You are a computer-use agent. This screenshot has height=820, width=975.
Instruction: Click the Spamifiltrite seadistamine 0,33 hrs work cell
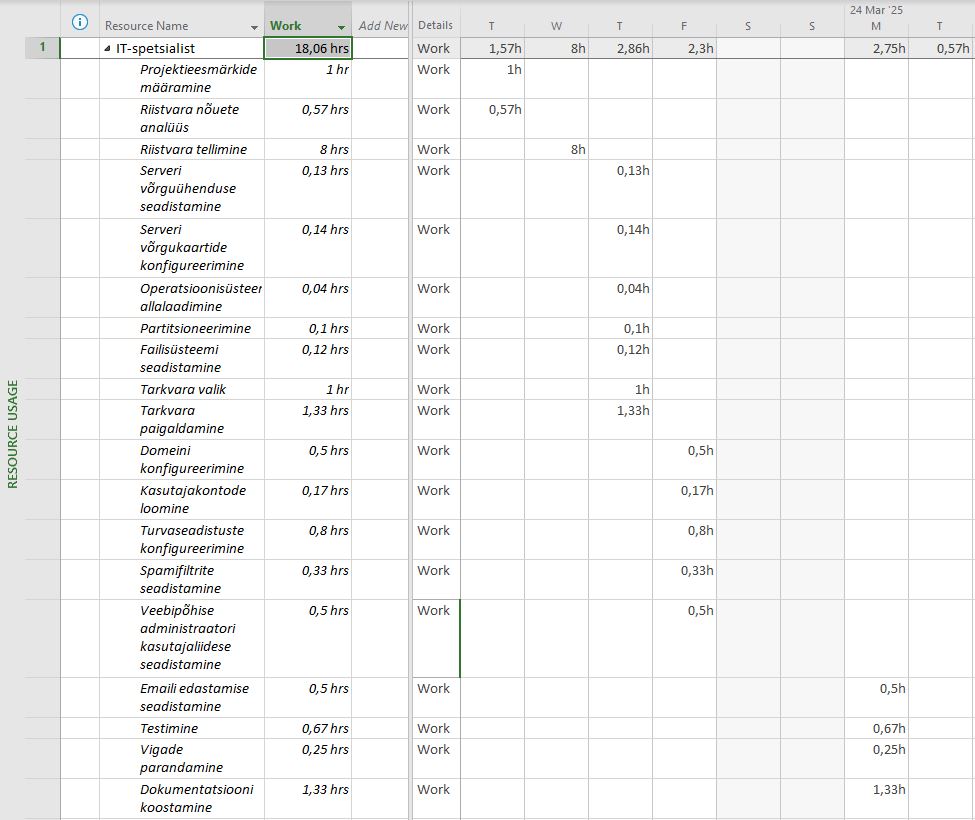(308, 570)
